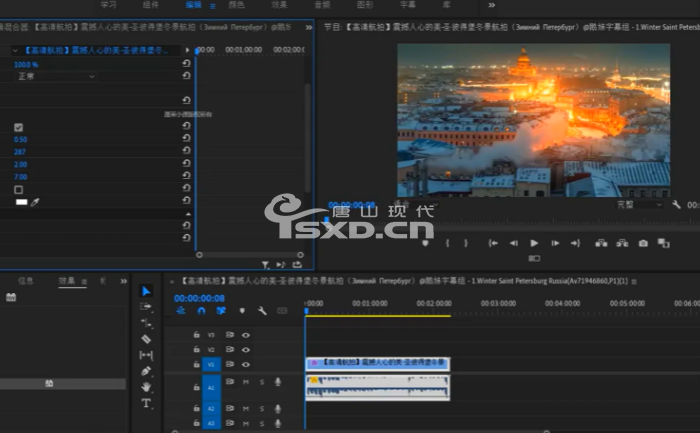700x433 pixels.
Task: Toggle V3 track visibility eye
Action: 246,335
